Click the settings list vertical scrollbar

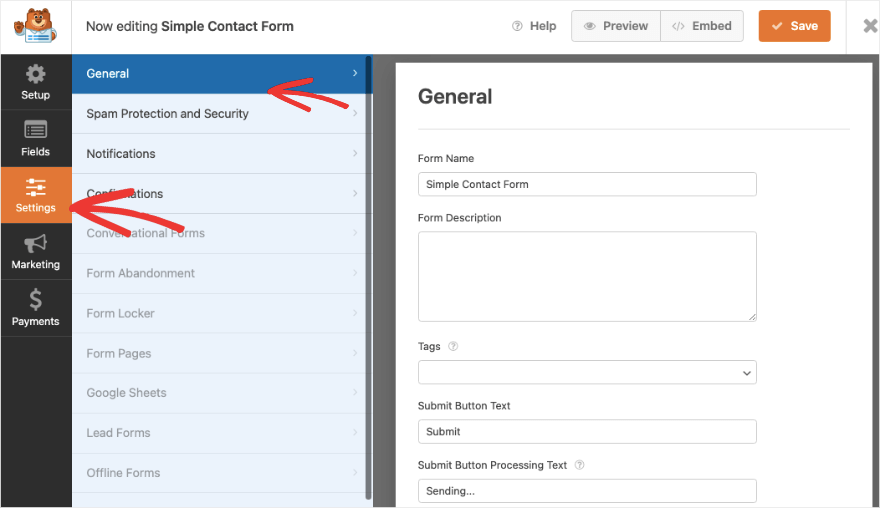click(x=368, y=277)
